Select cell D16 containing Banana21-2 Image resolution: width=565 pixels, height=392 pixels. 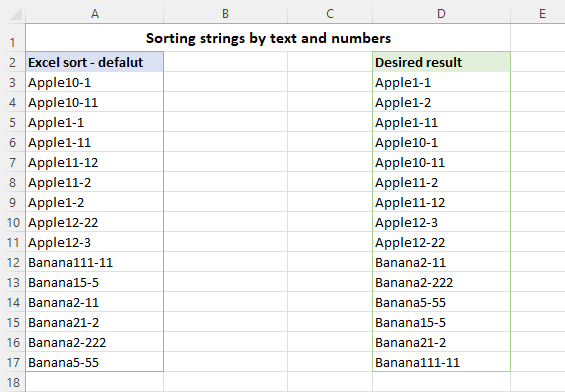[441, 342]
